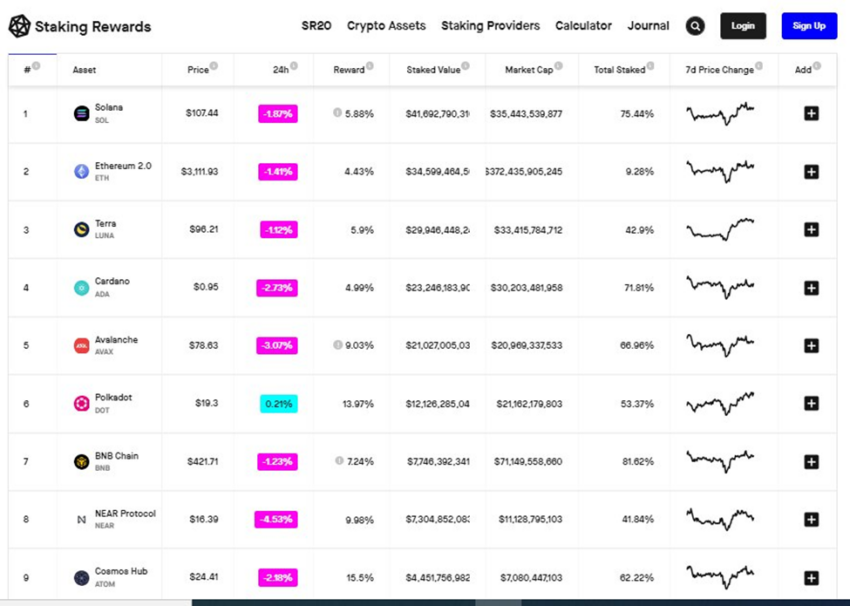Click the Cardano ADA coin icon
The height and width of the screenshot is (606, 850).
tap(81, 288)
